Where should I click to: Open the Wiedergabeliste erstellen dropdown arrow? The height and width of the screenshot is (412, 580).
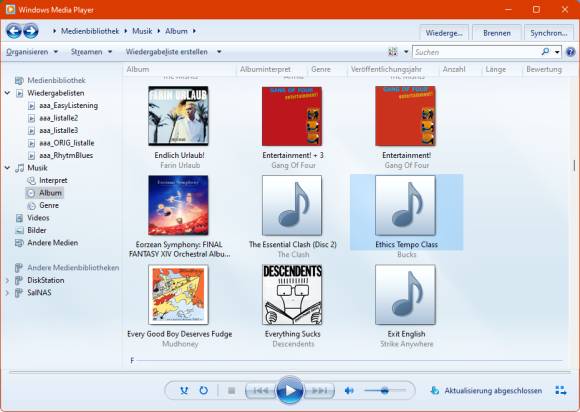(219, 52)
